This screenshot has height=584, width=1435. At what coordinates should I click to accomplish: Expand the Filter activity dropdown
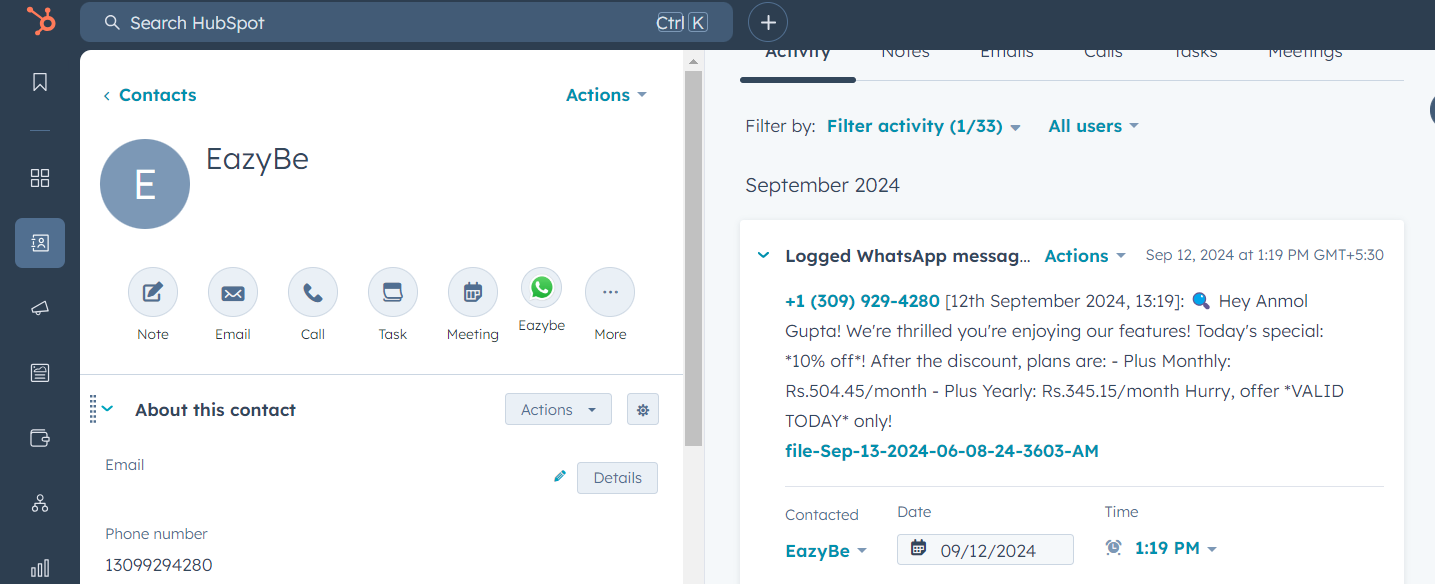point(922,126)
